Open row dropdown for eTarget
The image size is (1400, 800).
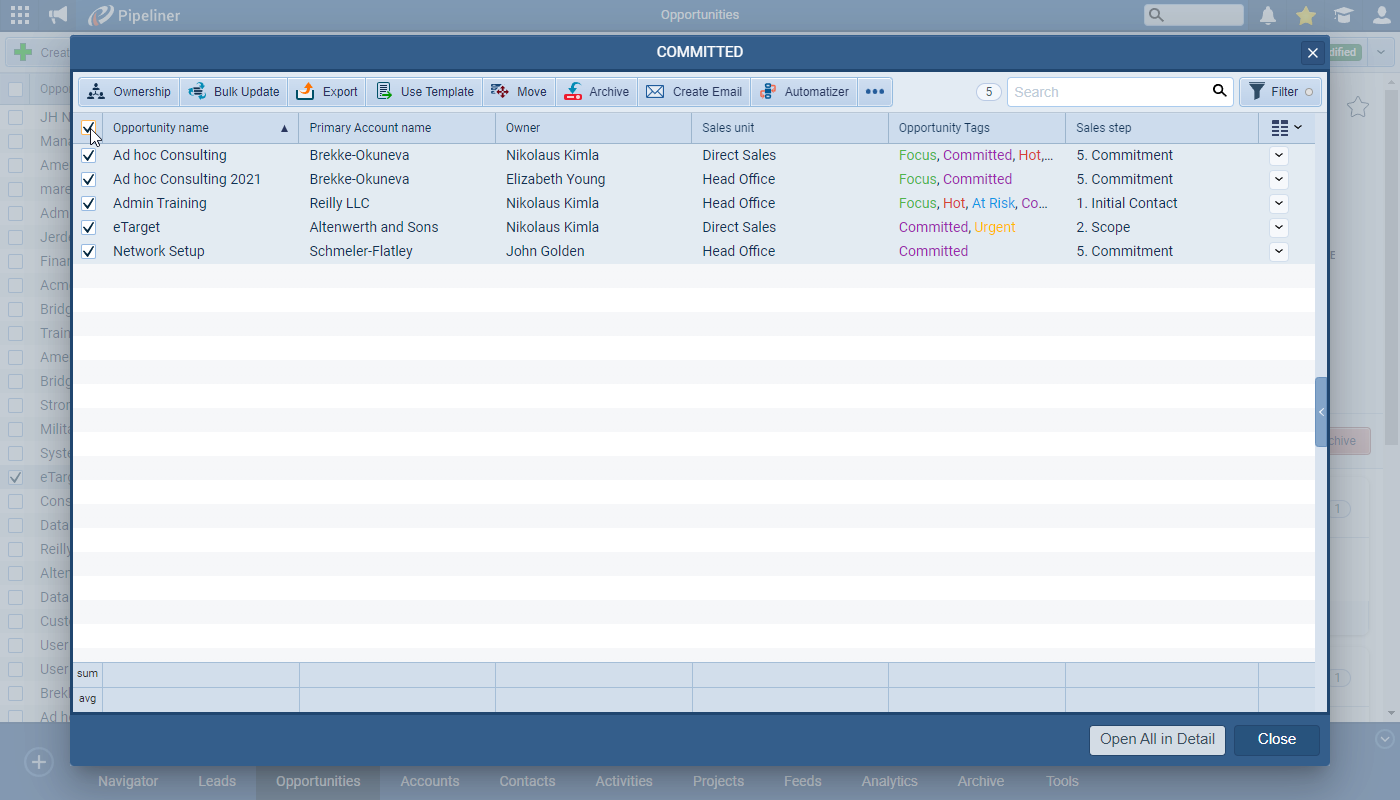click(1279, 228)
